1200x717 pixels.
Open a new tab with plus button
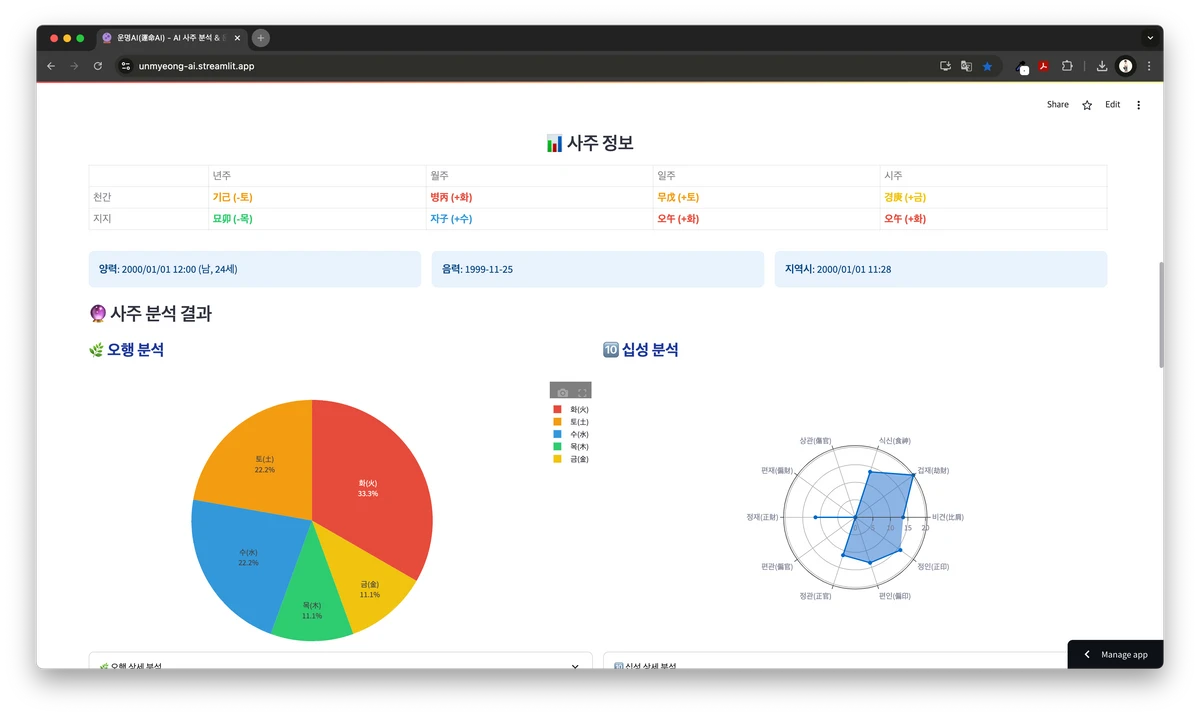coord(261,38)
